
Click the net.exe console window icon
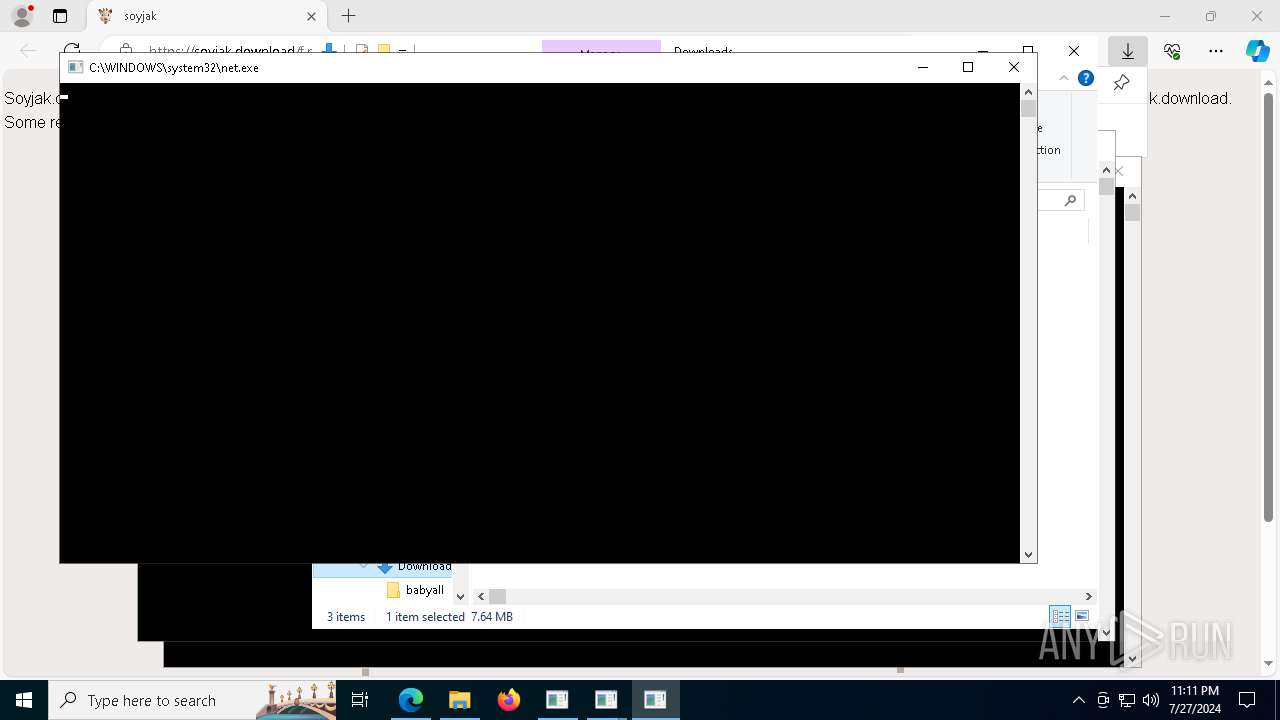click(x=75, y=67)
